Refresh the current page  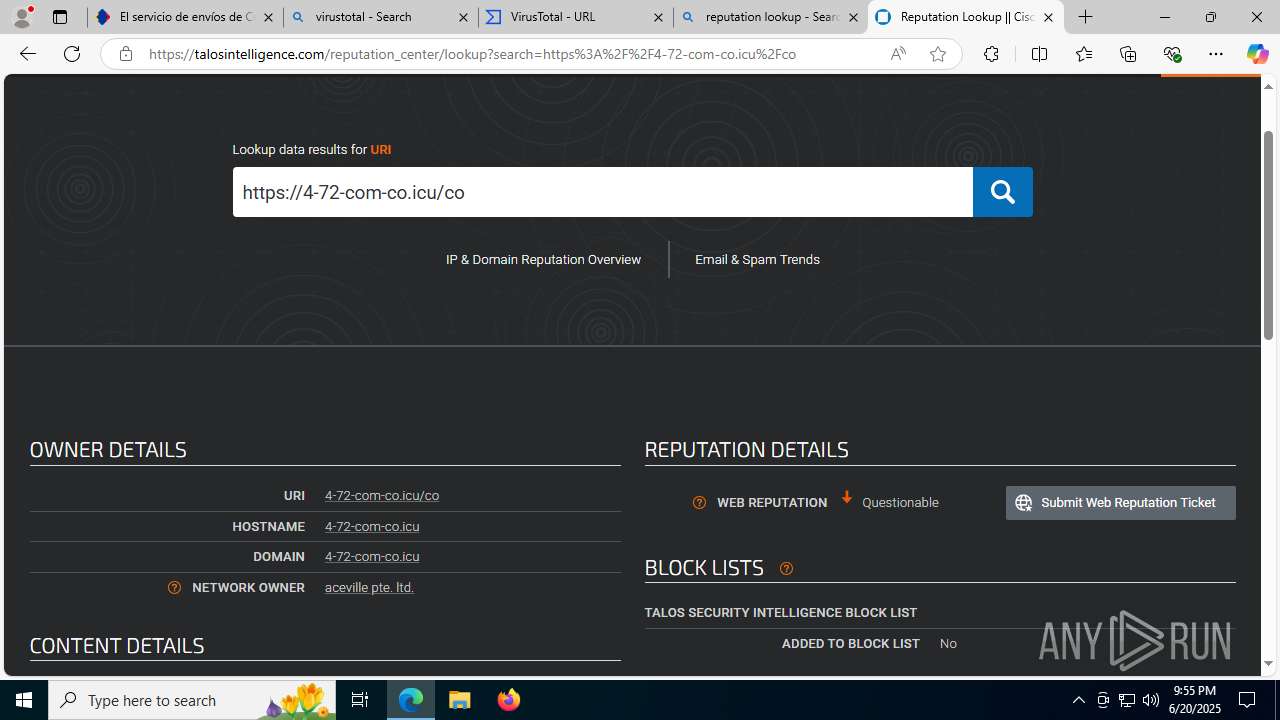click(x=72, y=54)
